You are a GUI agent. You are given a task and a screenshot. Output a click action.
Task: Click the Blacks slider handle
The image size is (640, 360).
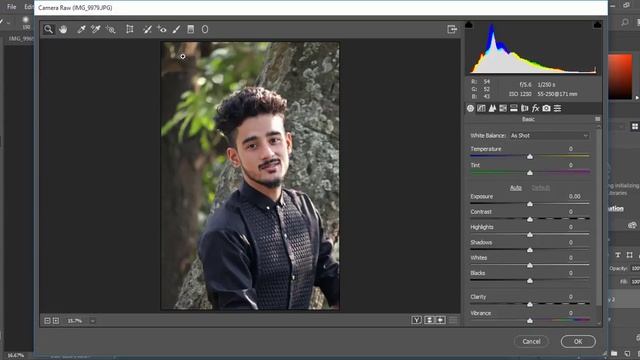530,281
